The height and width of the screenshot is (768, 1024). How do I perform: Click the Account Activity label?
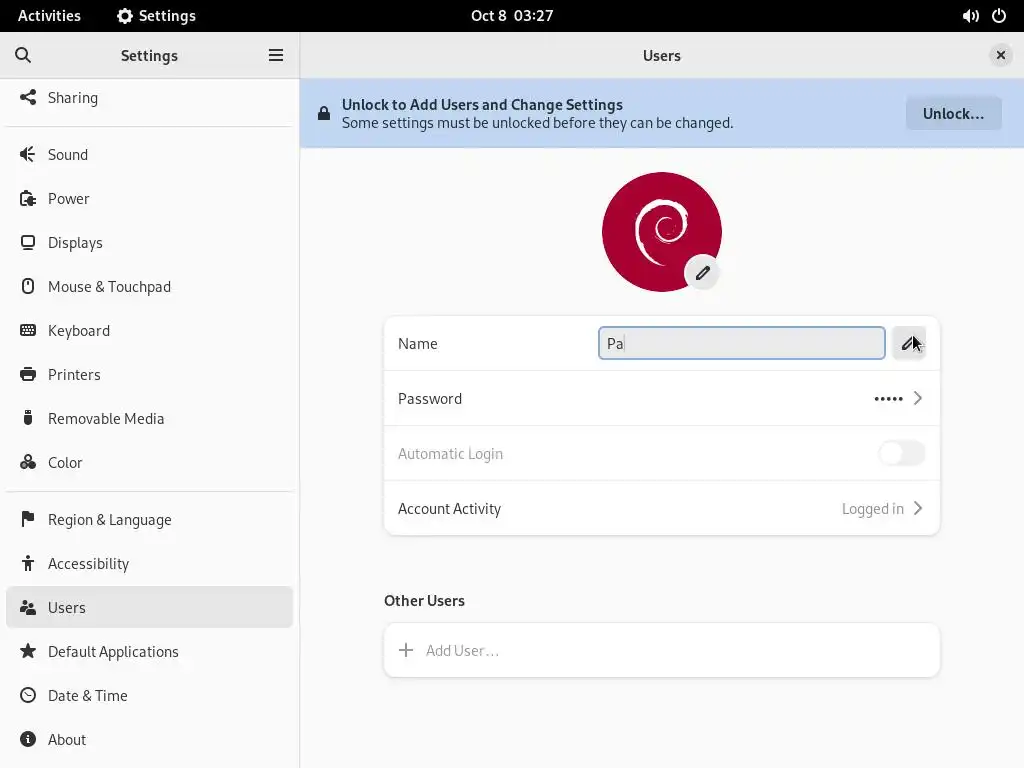[x=449, y=509]
